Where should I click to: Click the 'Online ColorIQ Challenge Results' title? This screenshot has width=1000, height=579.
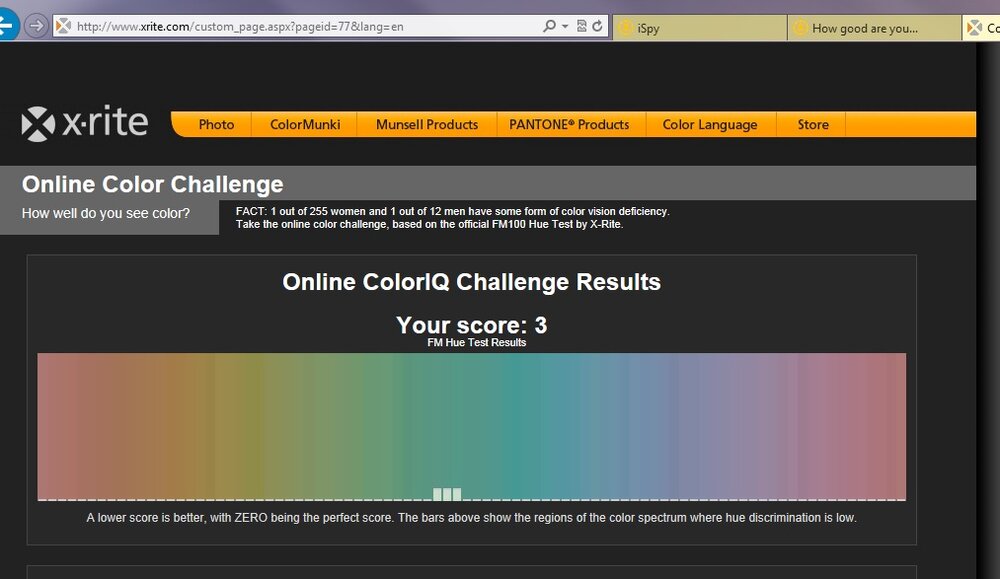471,282
